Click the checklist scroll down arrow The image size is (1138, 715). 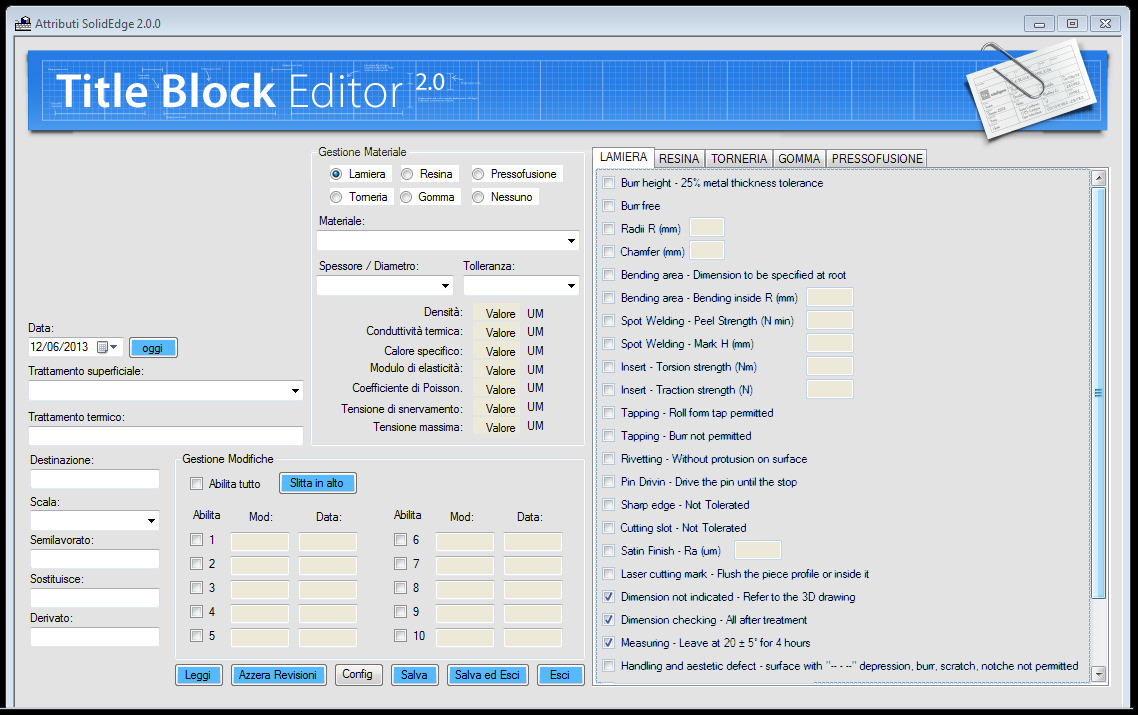pos(1098,674)
